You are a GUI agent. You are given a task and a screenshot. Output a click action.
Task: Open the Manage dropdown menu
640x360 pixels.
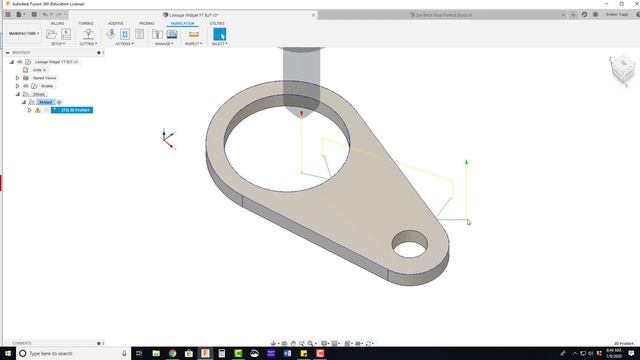coord(164,44)
